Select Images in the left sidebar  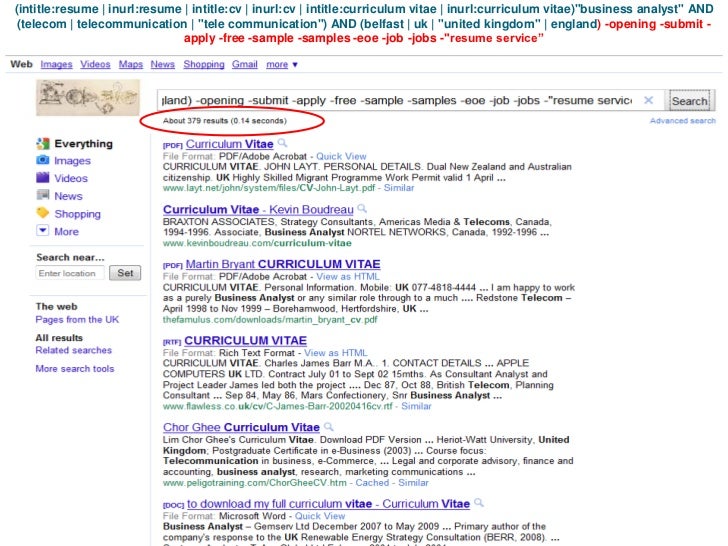click(72, 161)
